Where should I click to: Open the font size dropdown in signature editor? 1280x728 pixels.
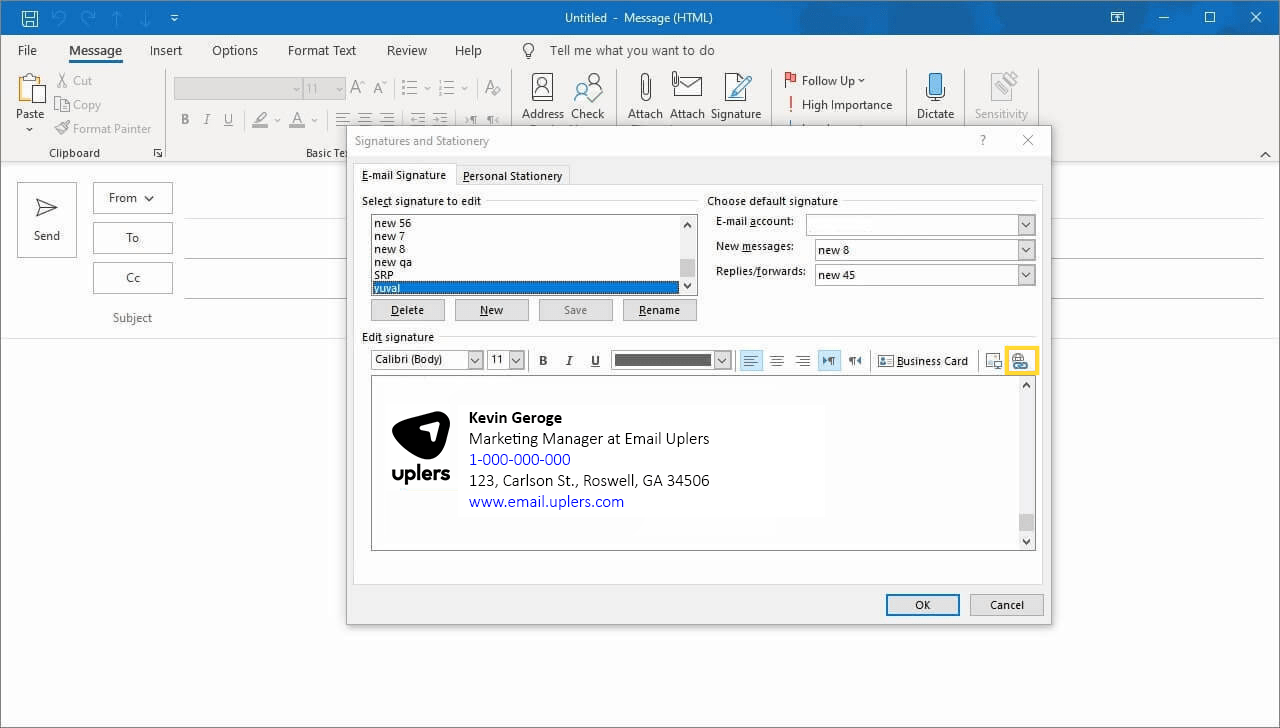[x=517, y=359]
